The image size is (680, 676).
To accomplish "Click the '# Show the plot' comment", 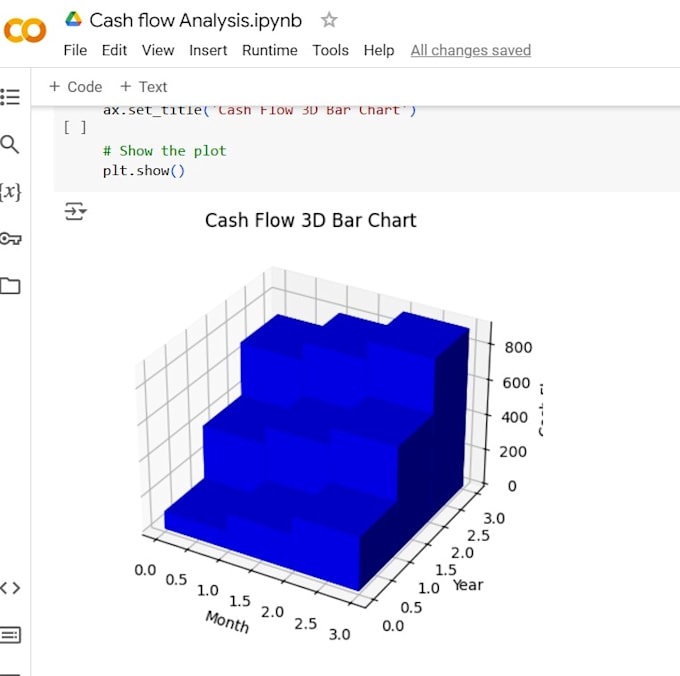I will coord(164,151).
